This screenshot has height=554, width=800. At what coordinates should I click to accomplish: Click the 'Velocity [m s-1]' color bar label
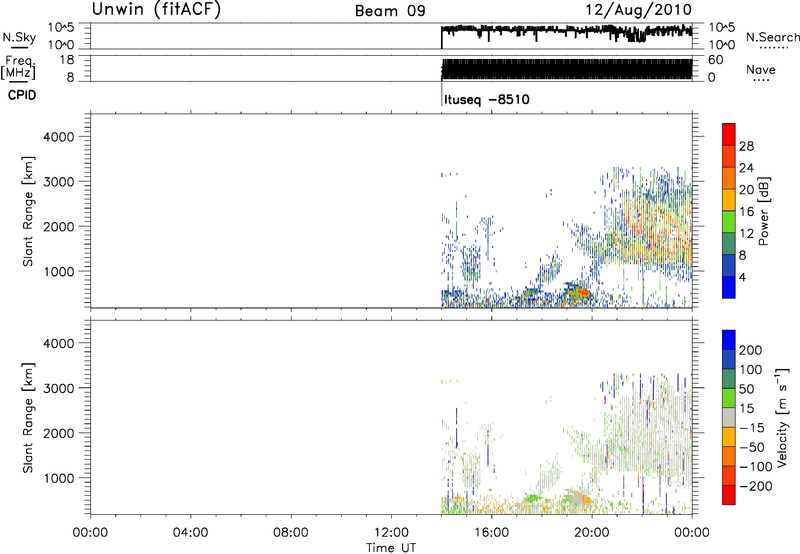[783, 417]
